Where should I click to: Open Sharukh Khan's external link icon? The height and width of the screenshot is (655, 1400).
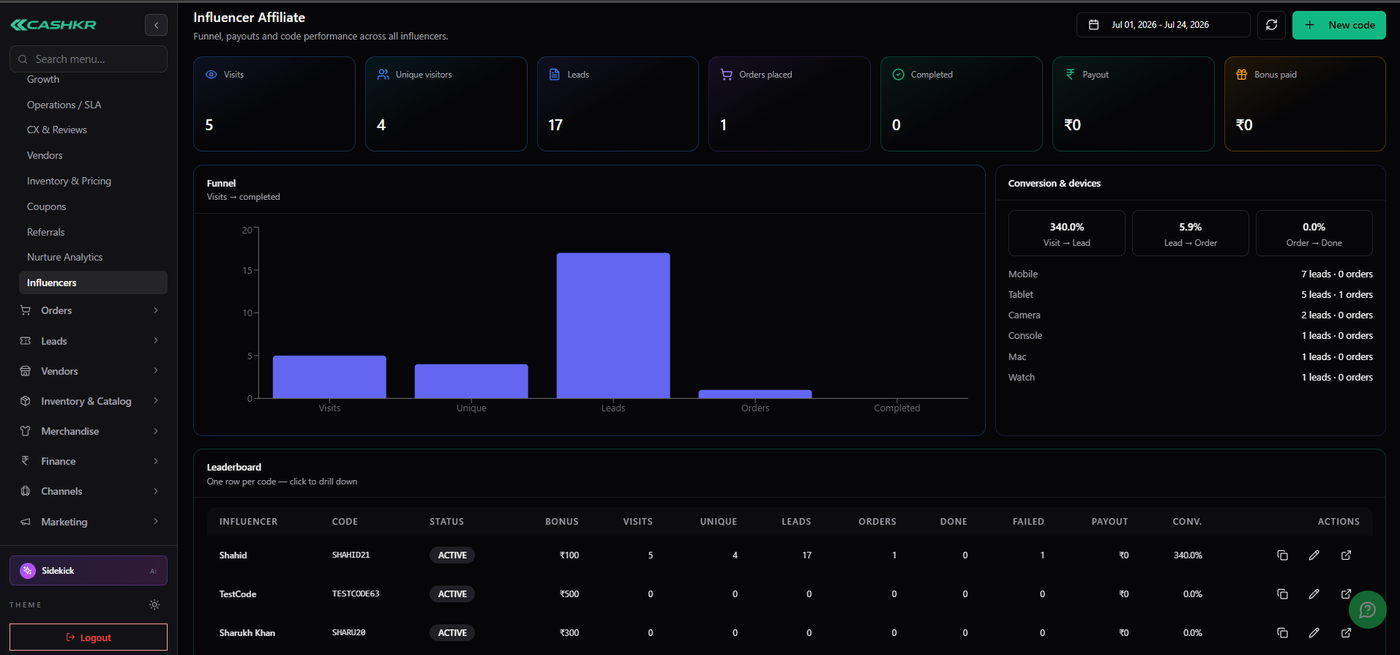tap(1346, 633)
